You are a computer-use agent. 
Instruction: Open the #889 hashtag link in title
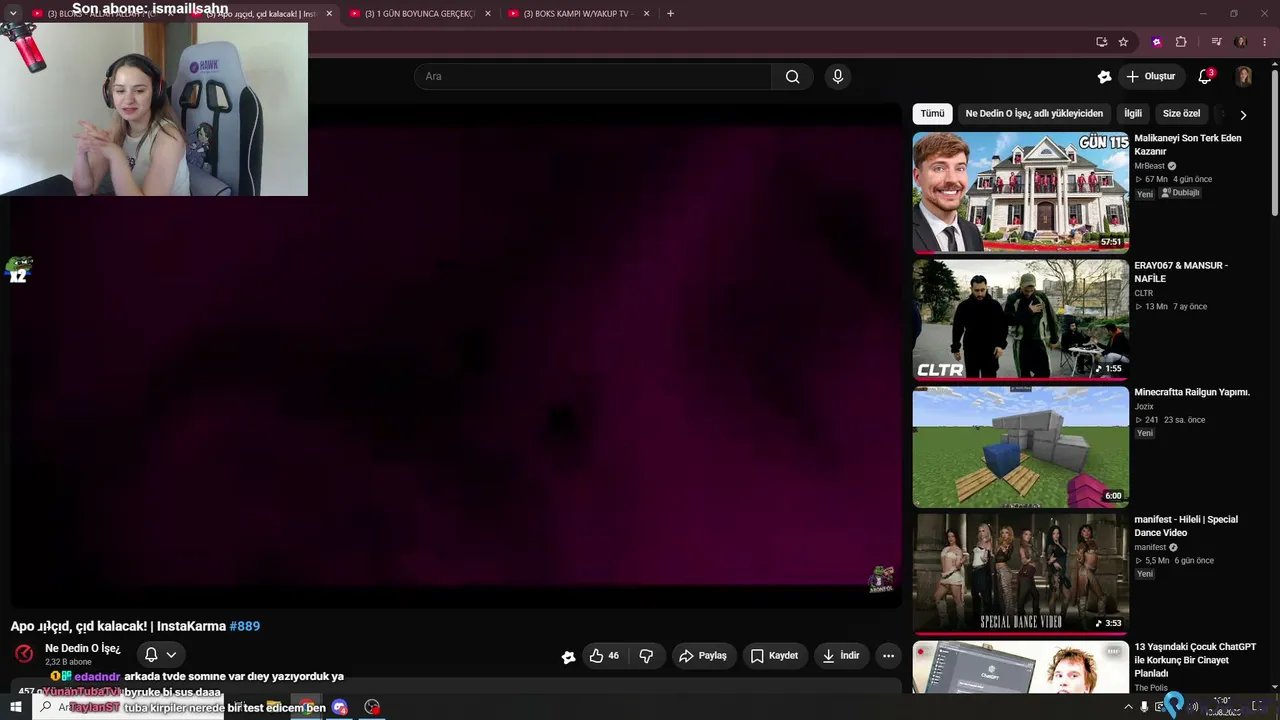coord(245,626)
